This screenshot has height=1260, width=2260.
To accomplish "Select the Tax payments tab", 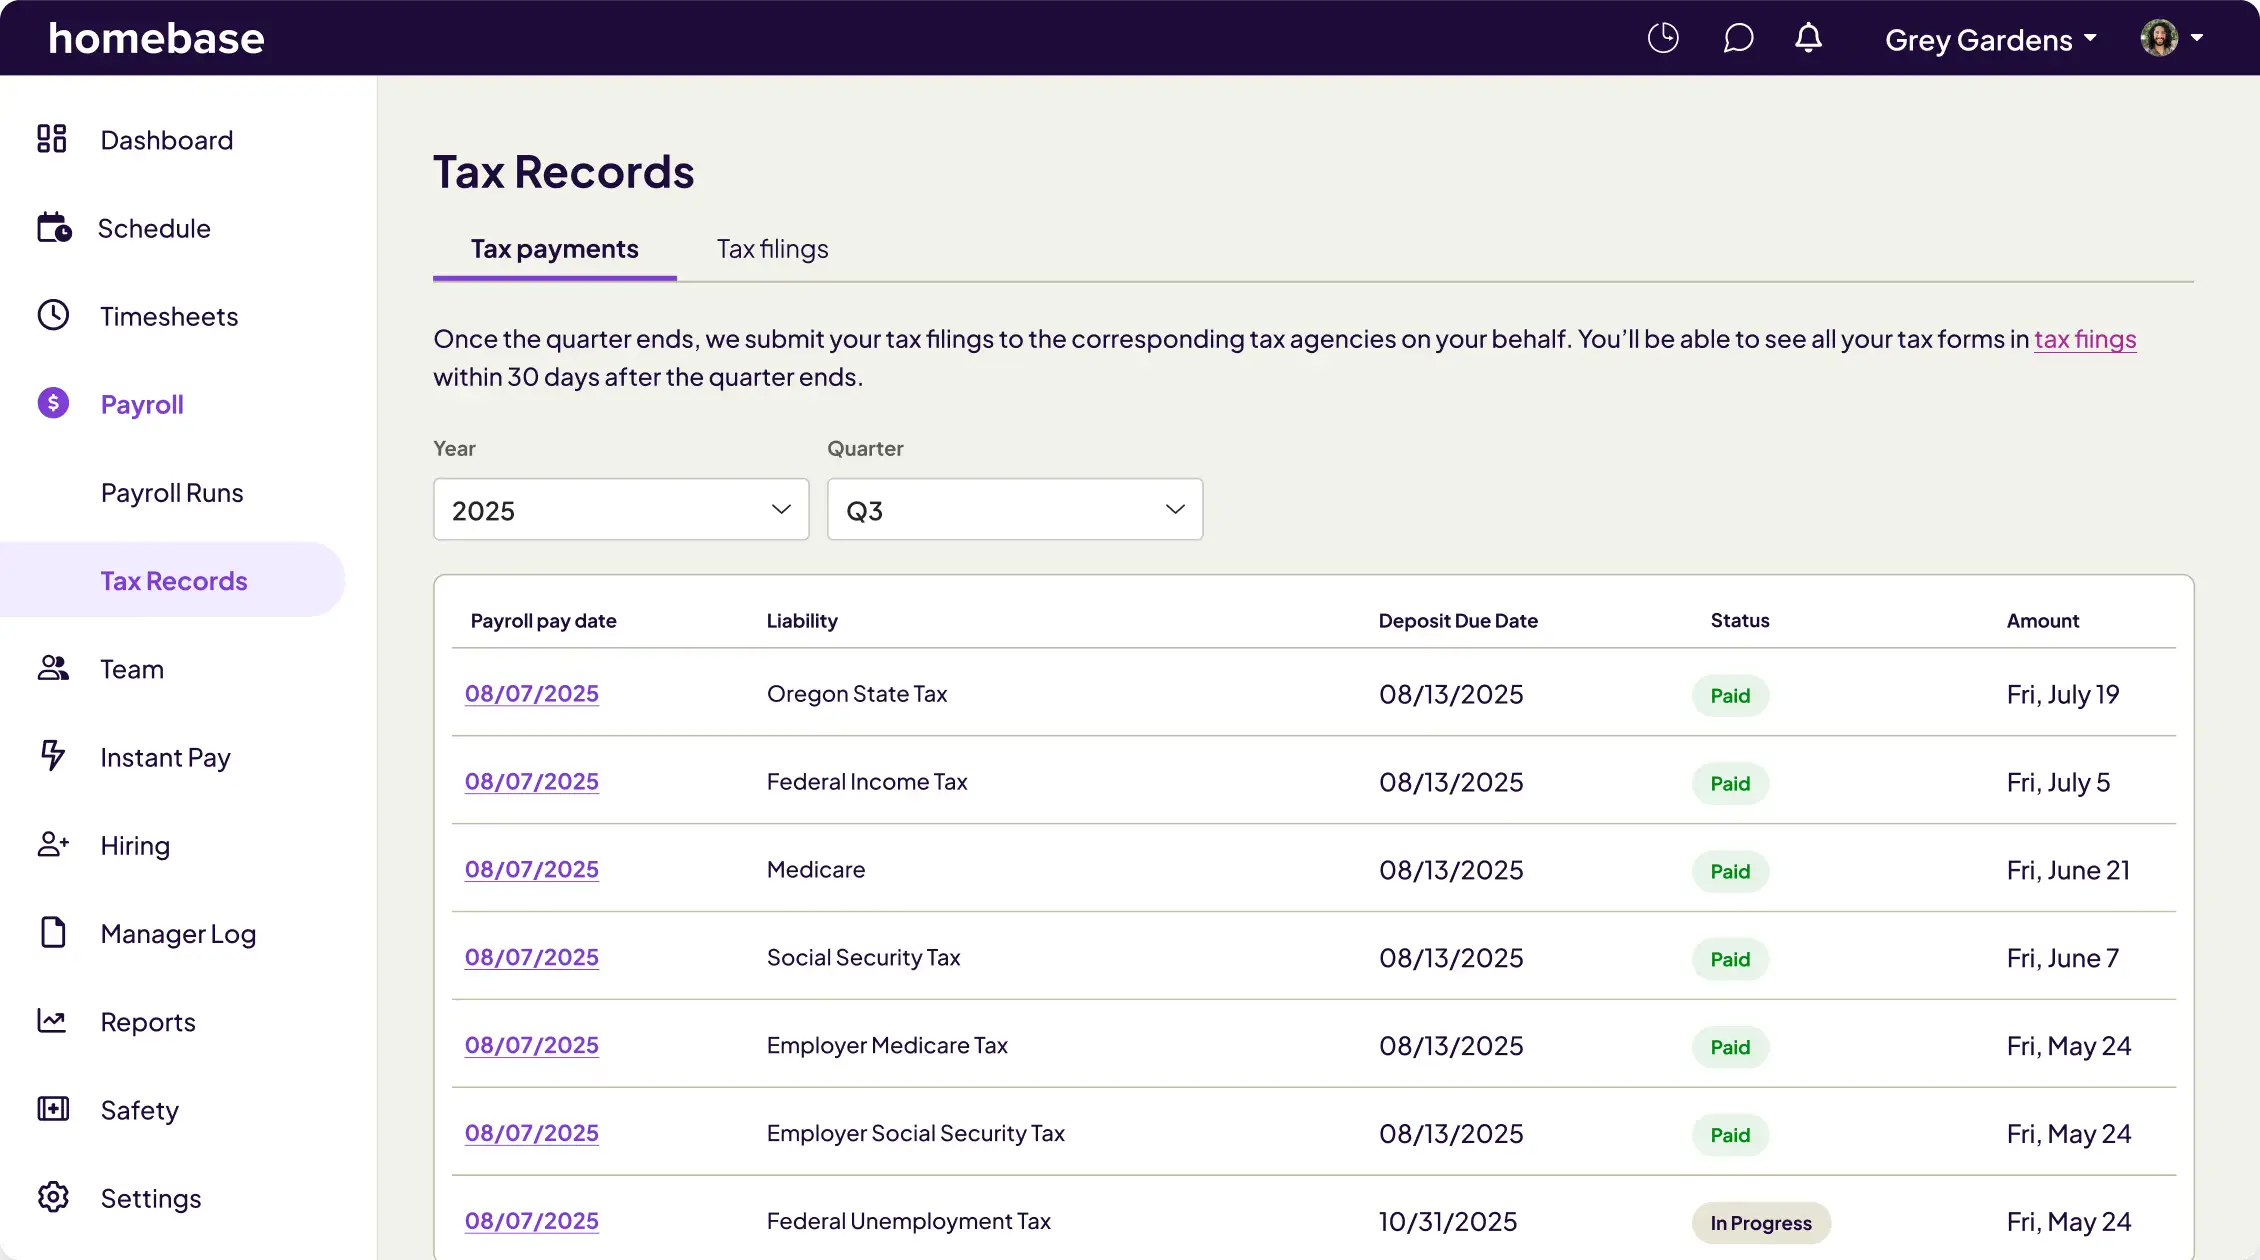I will tap(554, 249).
